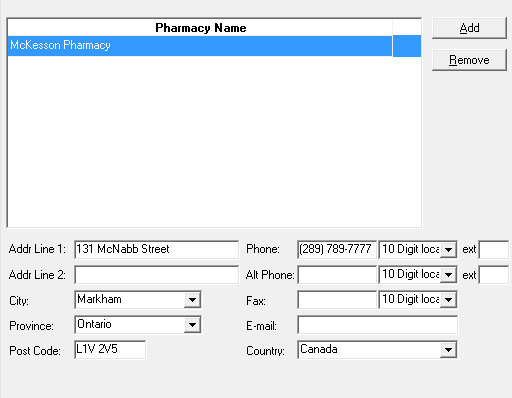Open the City dropdown showing Markham
Screen dimensions: 512x398
coord(192,300)
